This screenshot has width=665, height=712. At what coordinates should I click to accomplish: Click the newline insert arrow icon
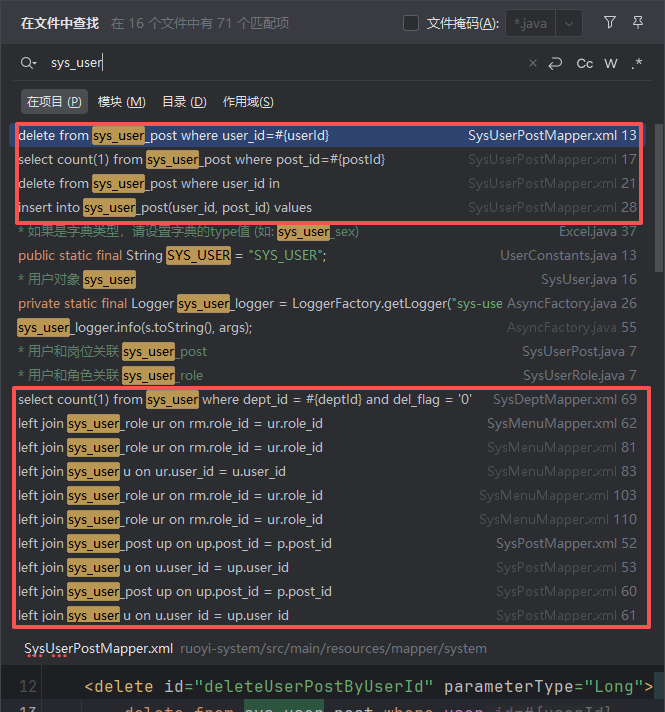[x=555, y=63]
